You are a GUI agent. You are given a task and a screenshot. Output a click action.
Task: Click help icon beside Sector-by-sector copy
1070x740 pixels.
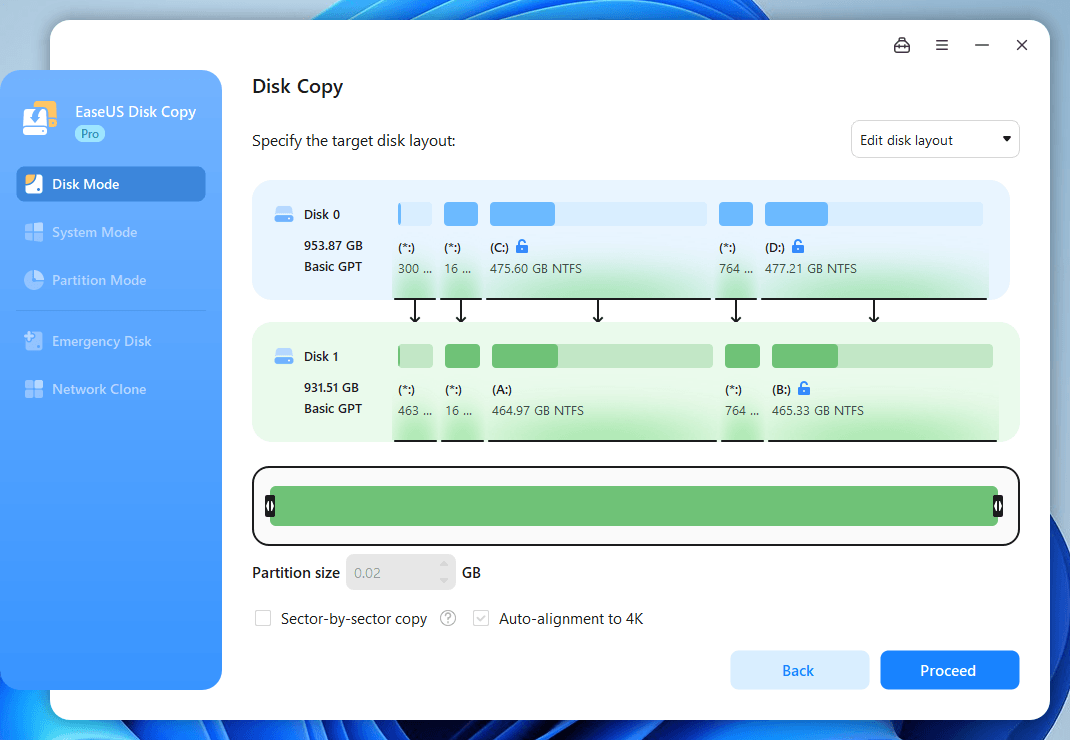448,618
